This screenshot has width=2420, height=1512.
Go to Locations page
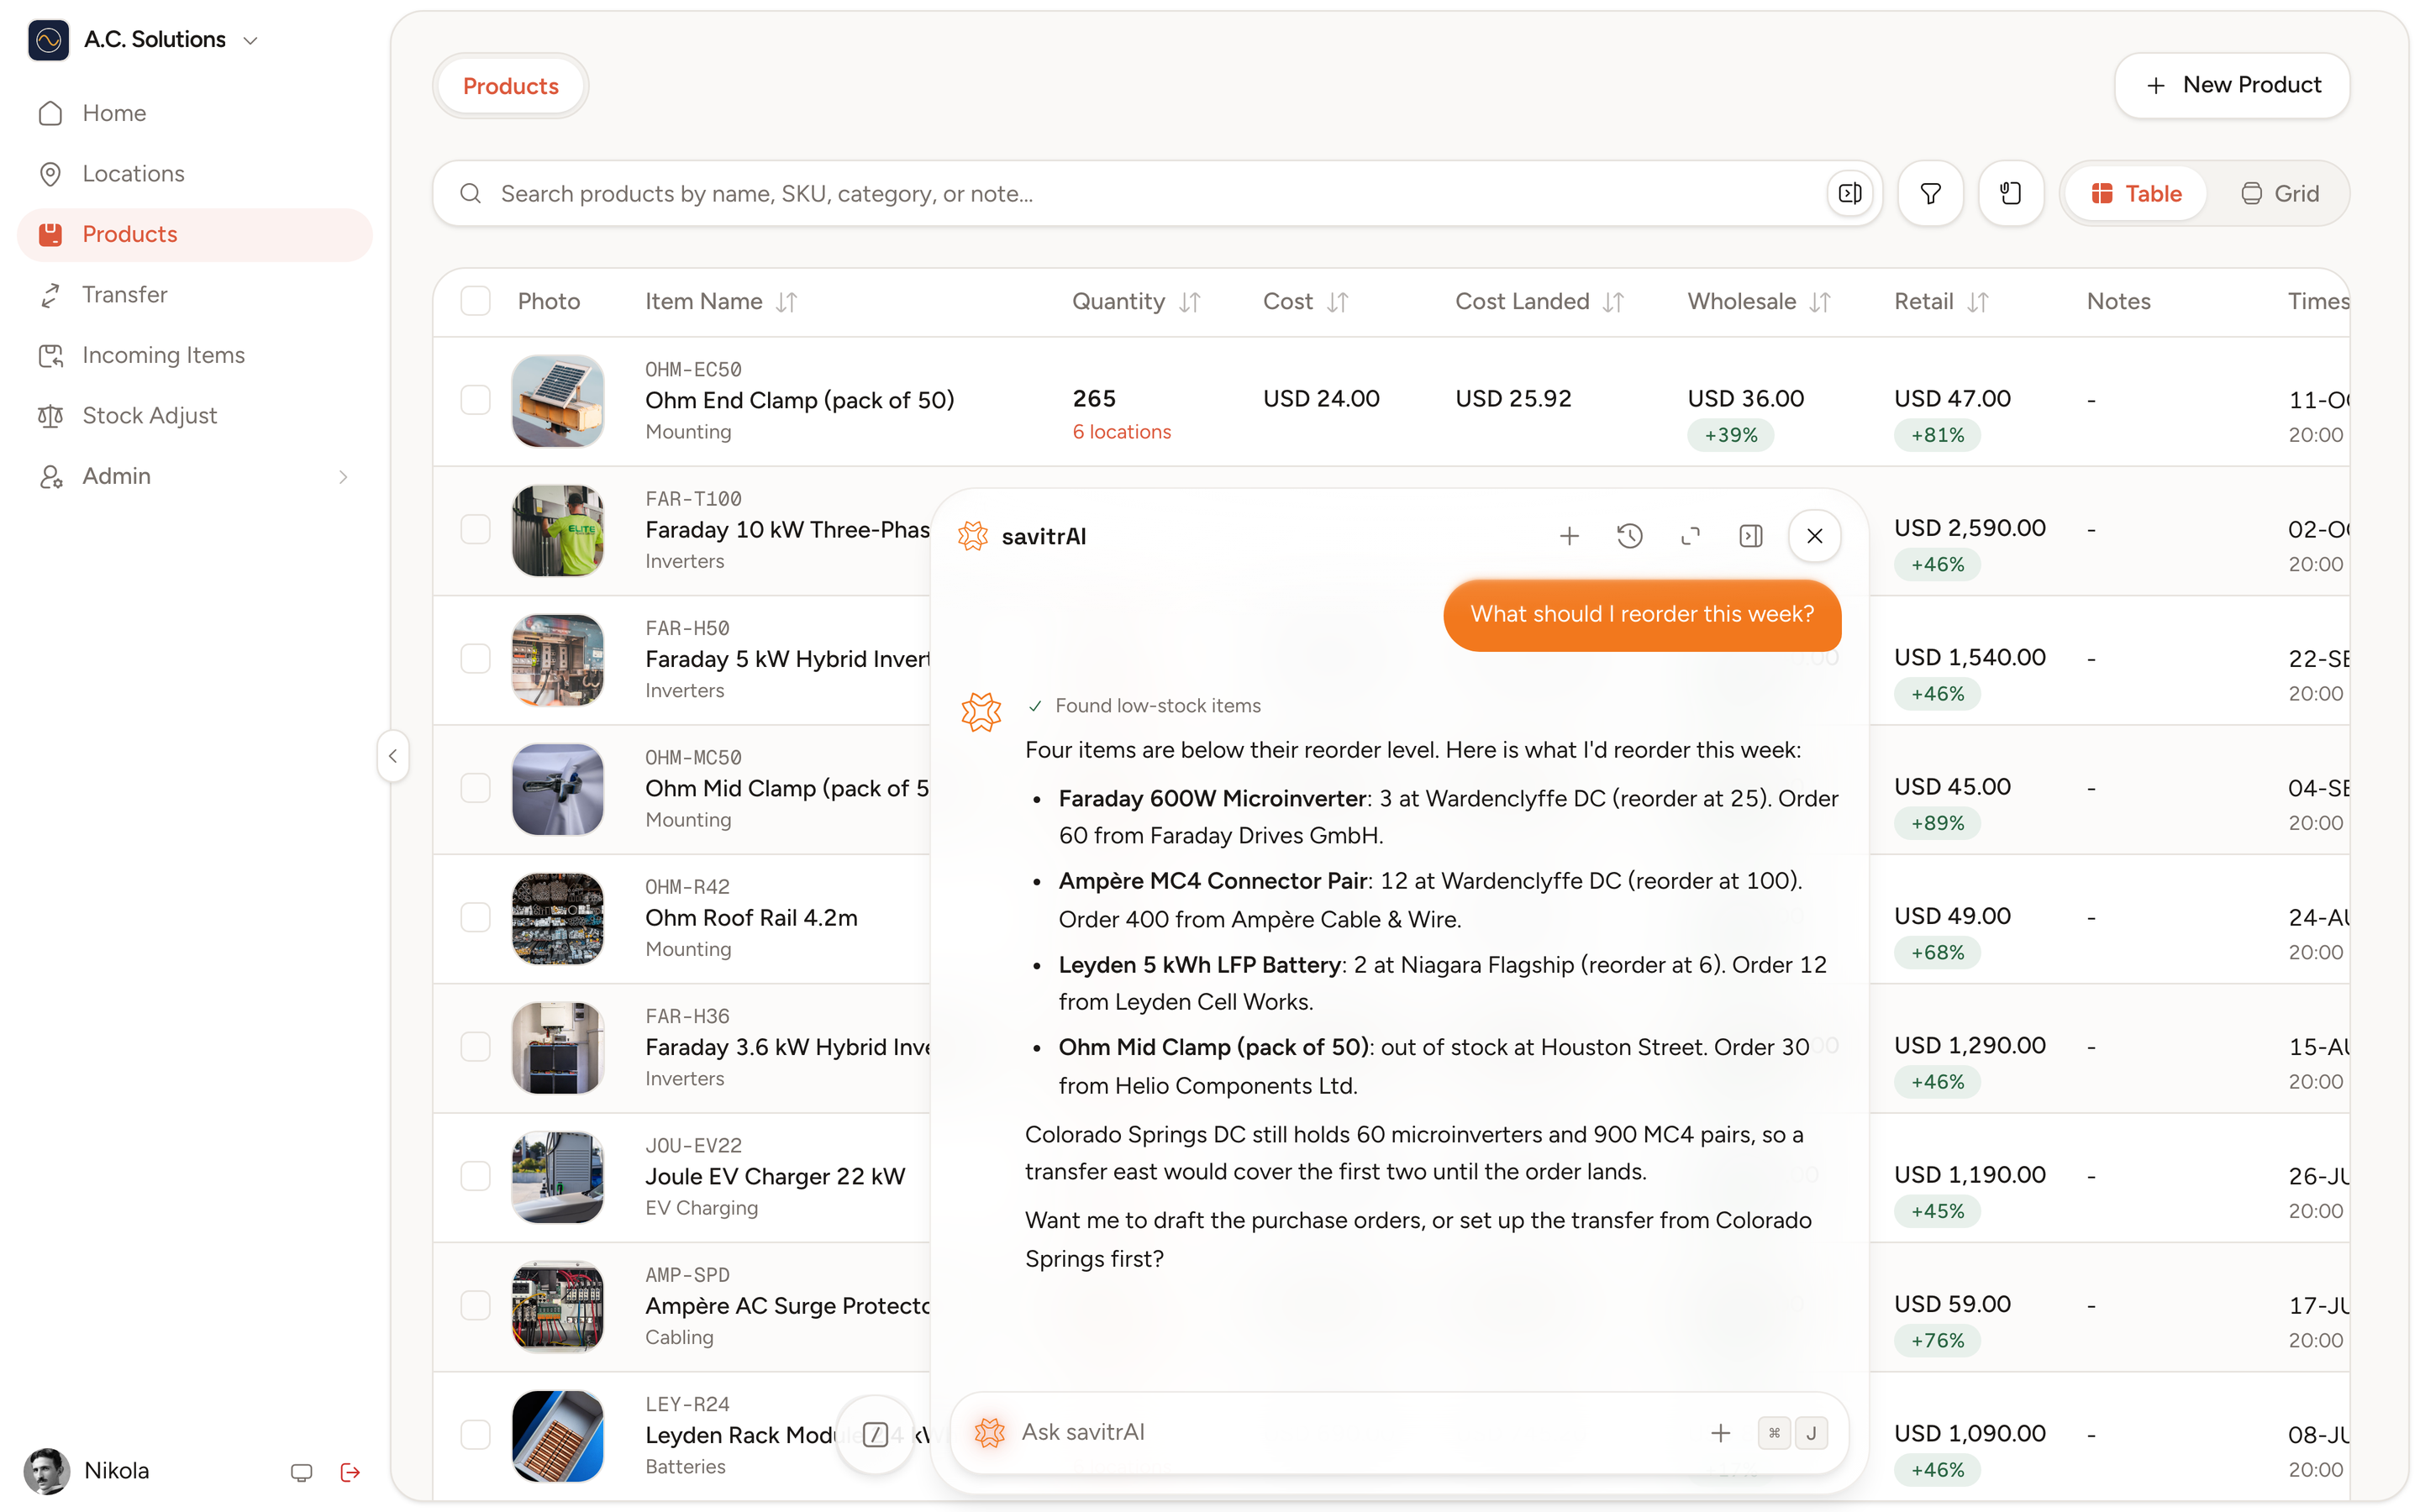click(194, 173)
